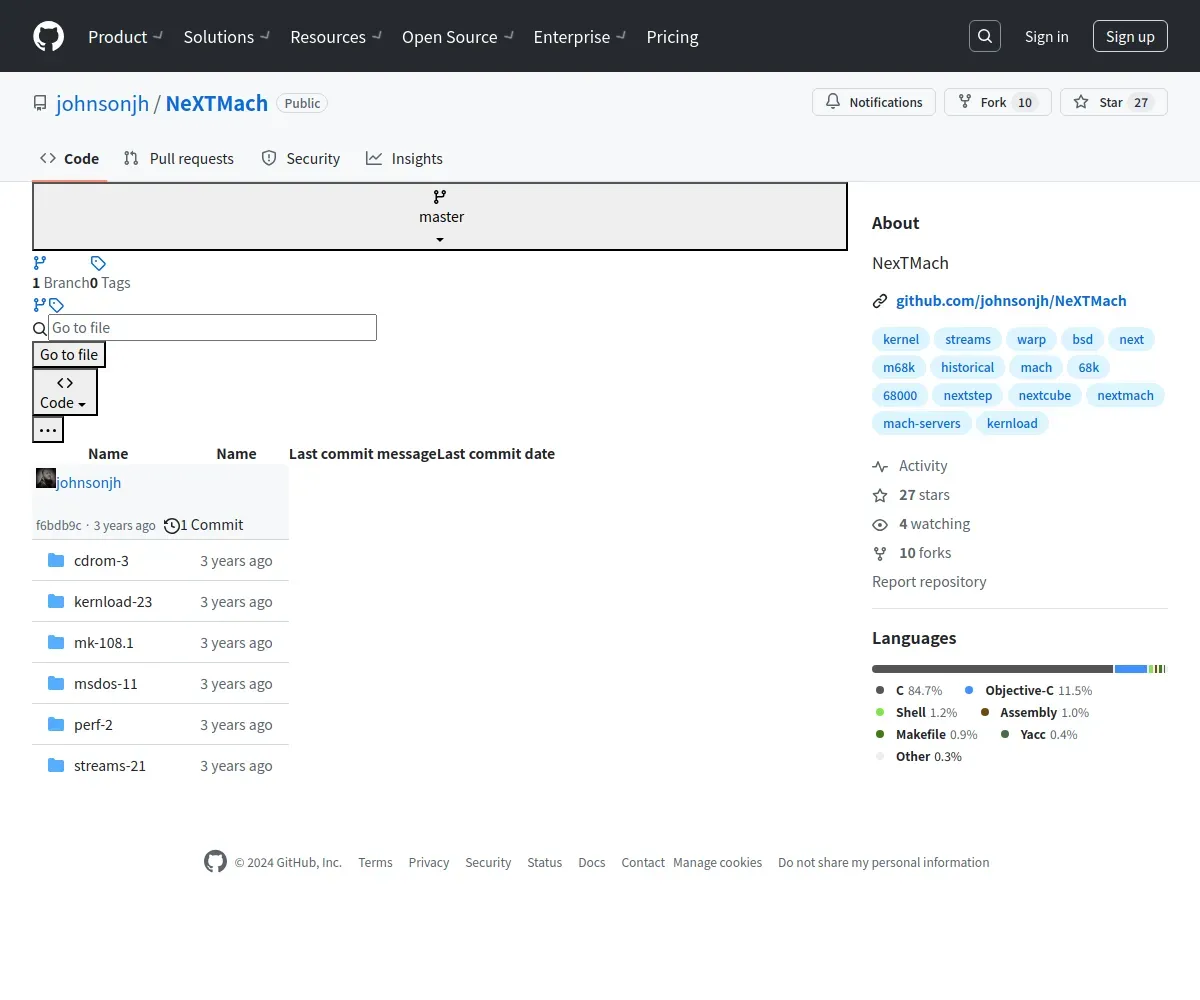1200x1000 pixels.
Task: Switch to the Pull requests tab
Action: (x=178, y=158)
